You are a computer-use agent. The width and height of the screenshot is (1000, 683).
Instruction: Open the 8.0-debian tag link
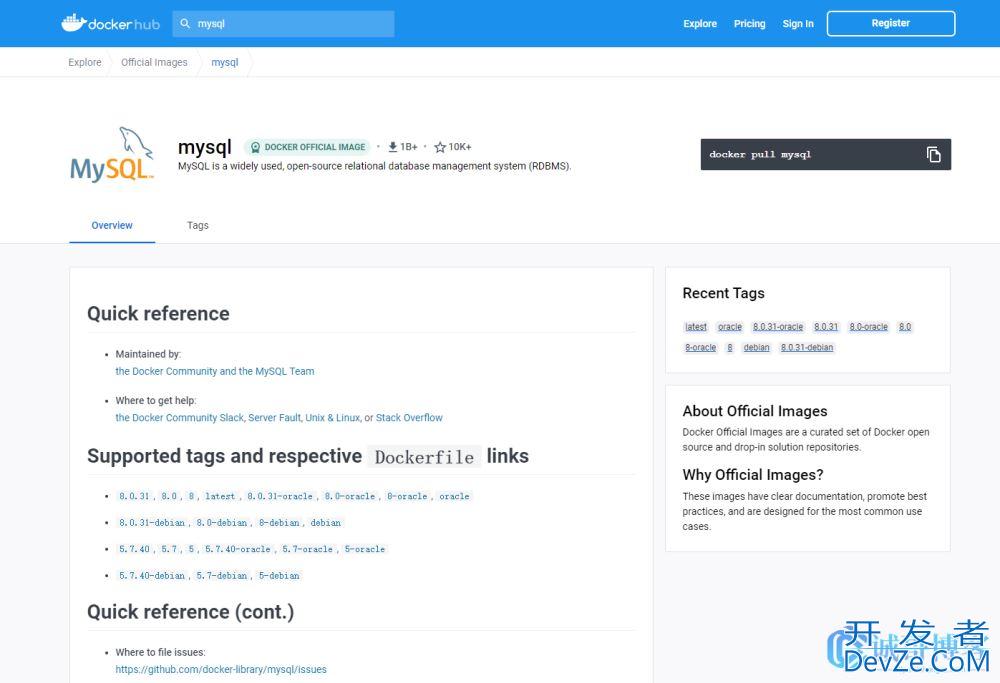221,523
